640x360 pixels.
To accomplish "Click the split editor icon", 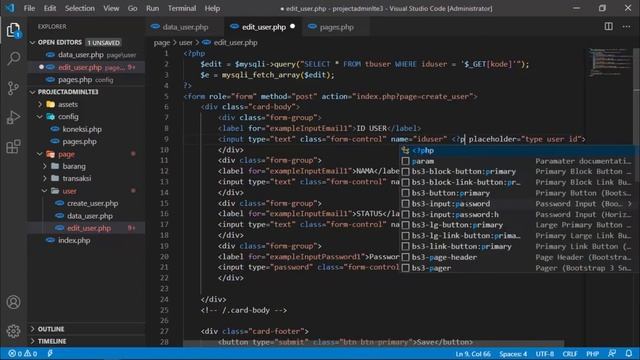I will [609, 27].
